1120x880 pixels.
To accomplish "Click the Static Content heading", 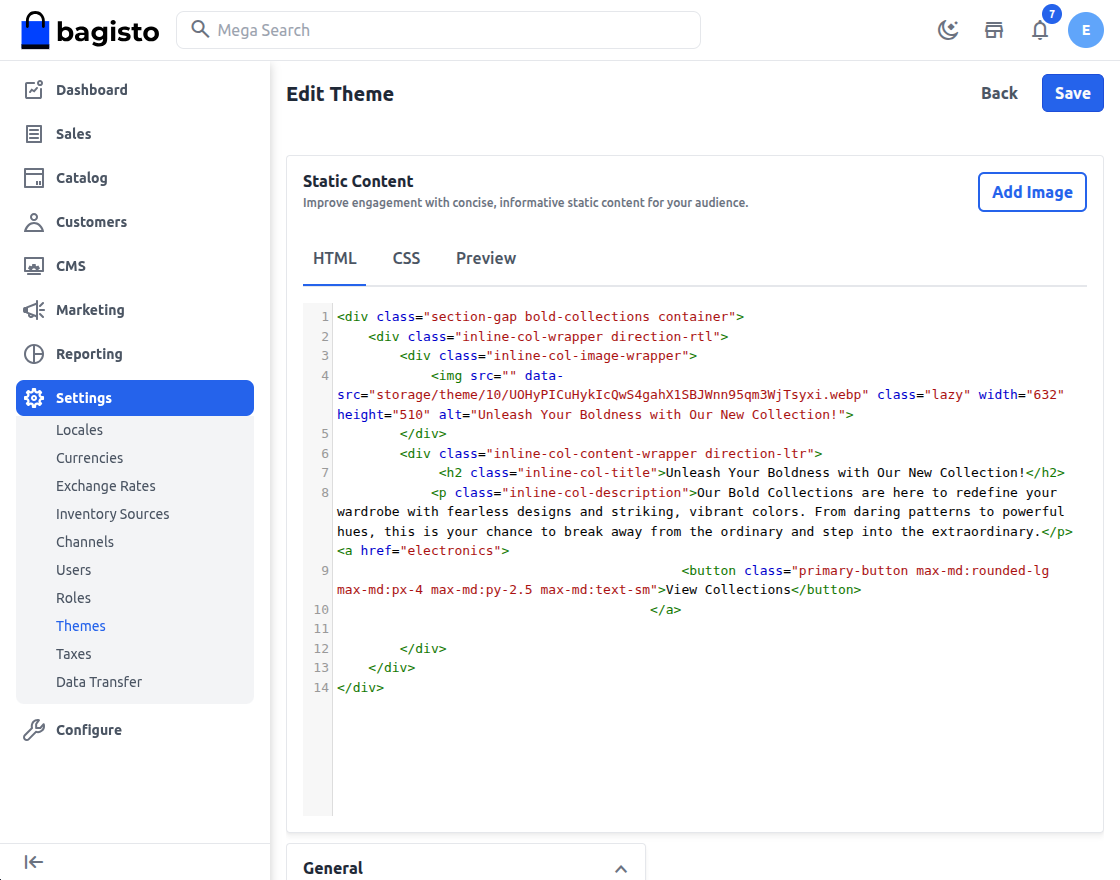I will coord(358,181).
